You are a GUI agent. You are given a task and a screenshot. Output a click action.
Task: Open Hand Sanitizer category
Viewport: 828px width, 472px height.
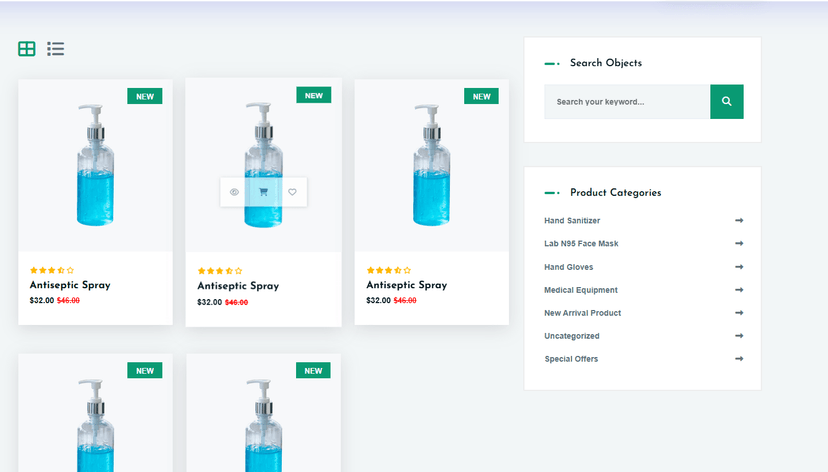pos(572,221)
